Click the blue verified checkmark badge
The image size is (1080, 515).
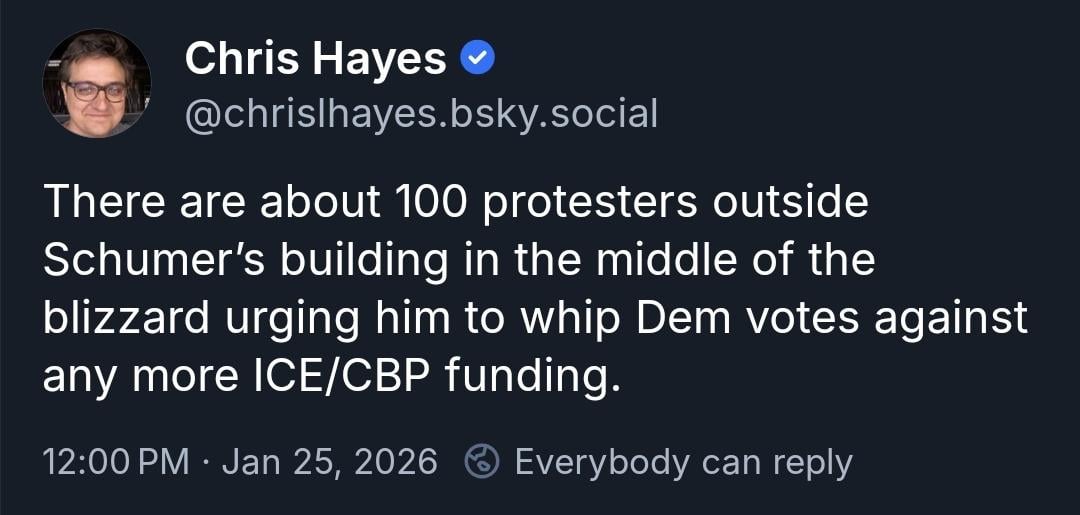click(477, 61)
